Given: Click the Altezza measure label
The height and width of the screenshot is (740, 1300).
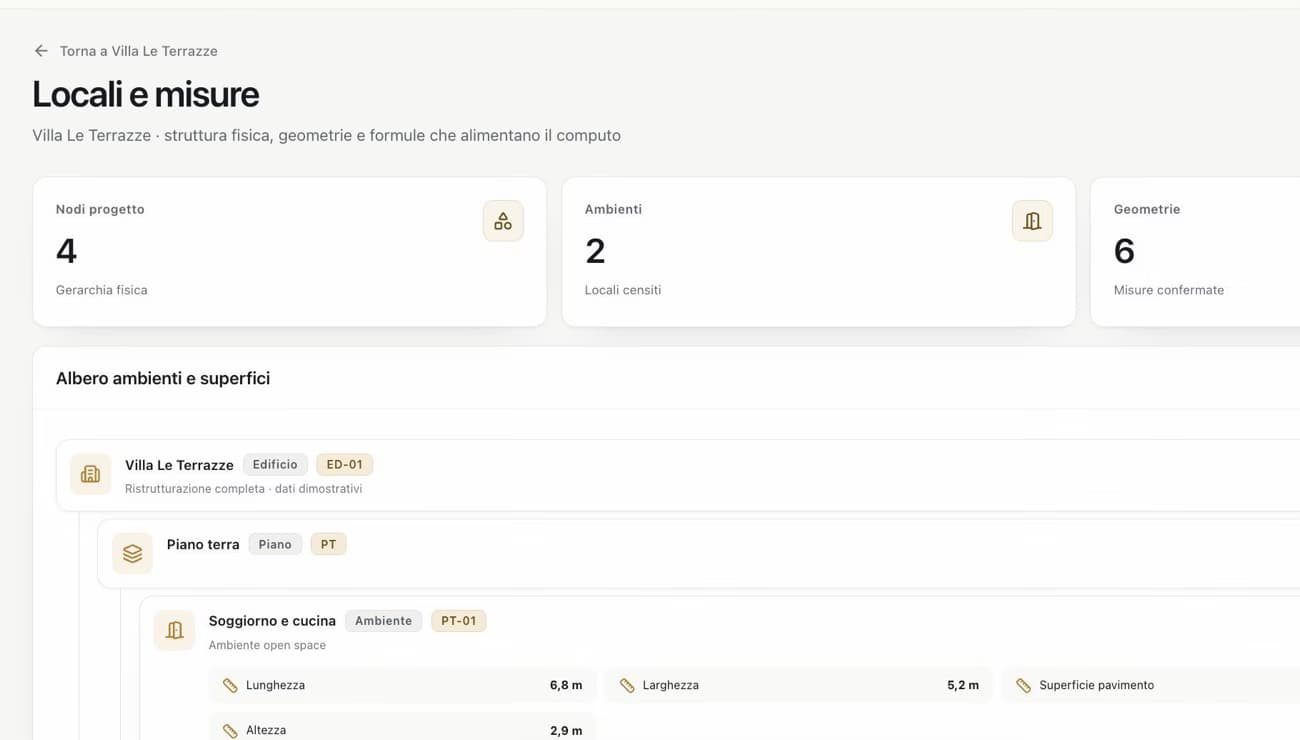Looking at the screenshot, I should 266,731.
